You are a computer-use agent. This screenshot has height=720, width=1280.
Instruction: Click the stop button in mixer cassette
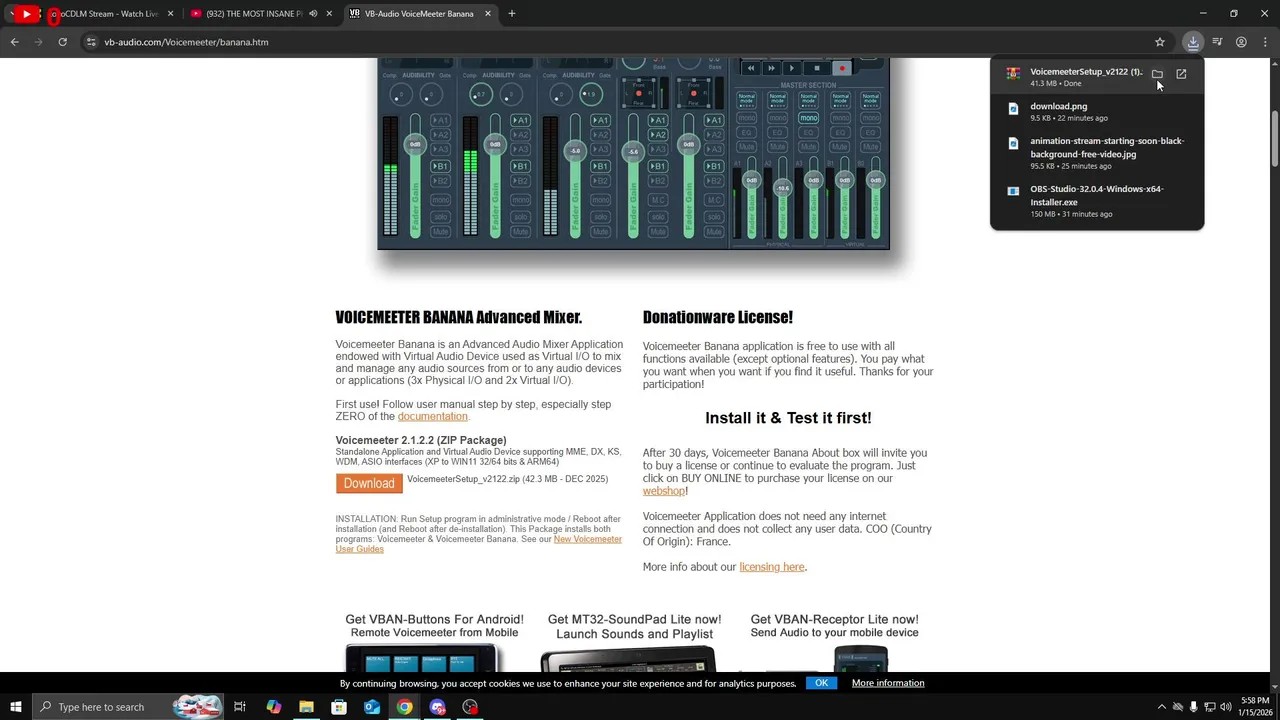817,68
